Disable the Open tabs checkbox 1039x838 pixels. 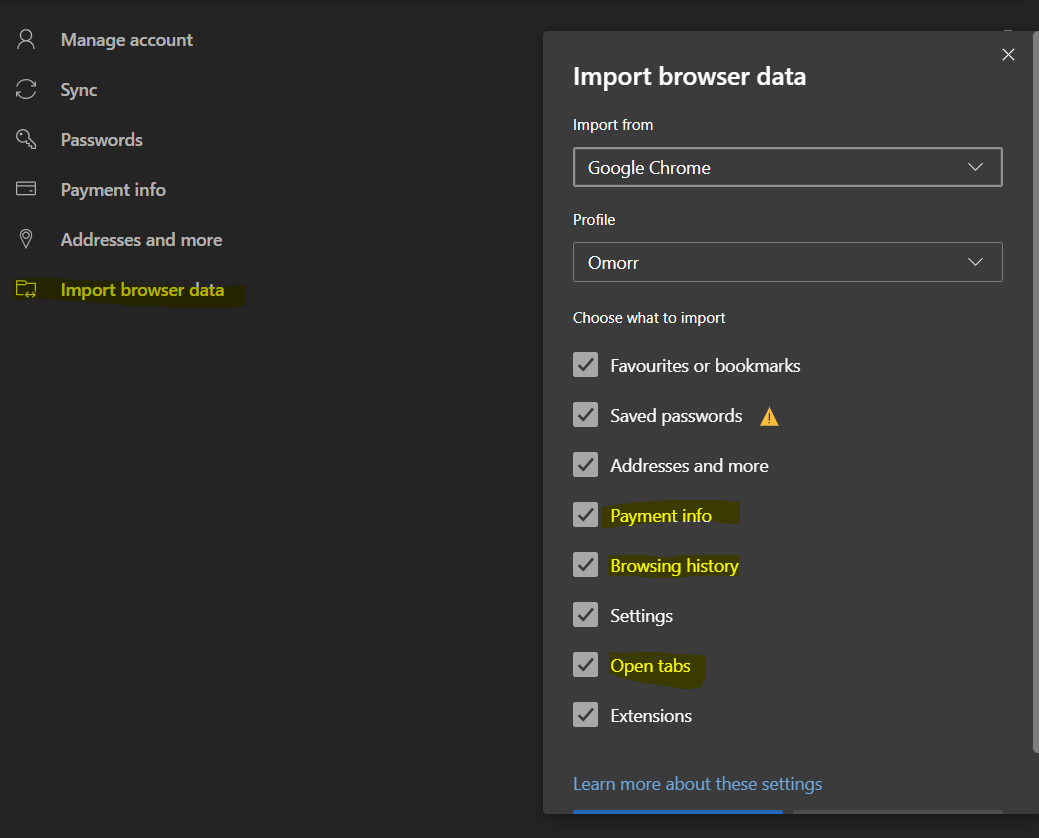(586, 665)
